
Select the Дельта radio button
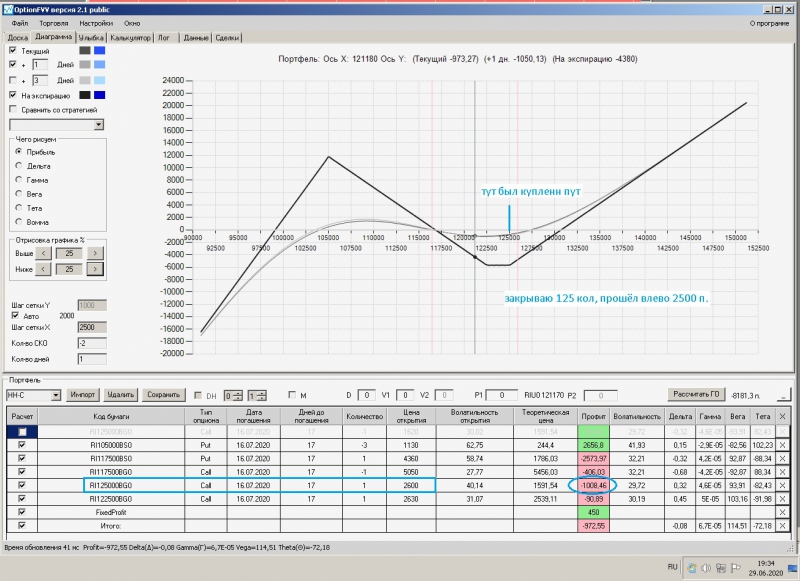19,166
